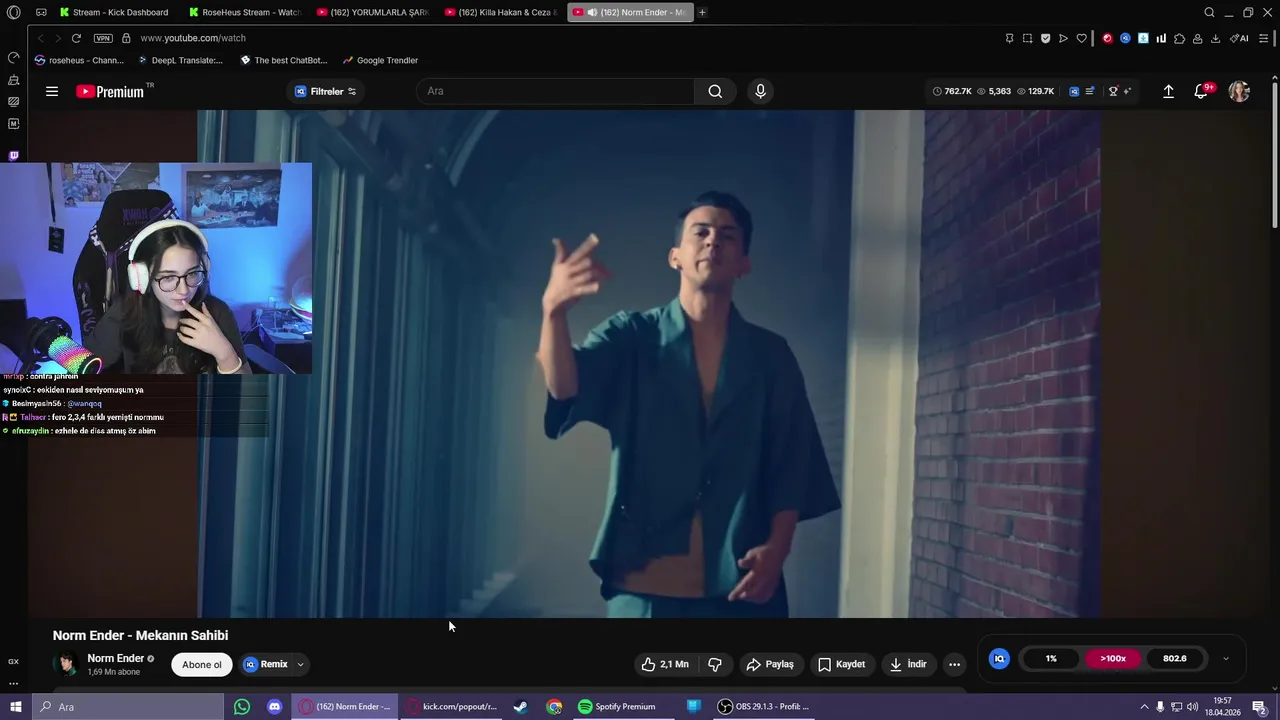
Task: Open the Opera main menu logo
Action: pyautogui.click(x=13, y=12)
